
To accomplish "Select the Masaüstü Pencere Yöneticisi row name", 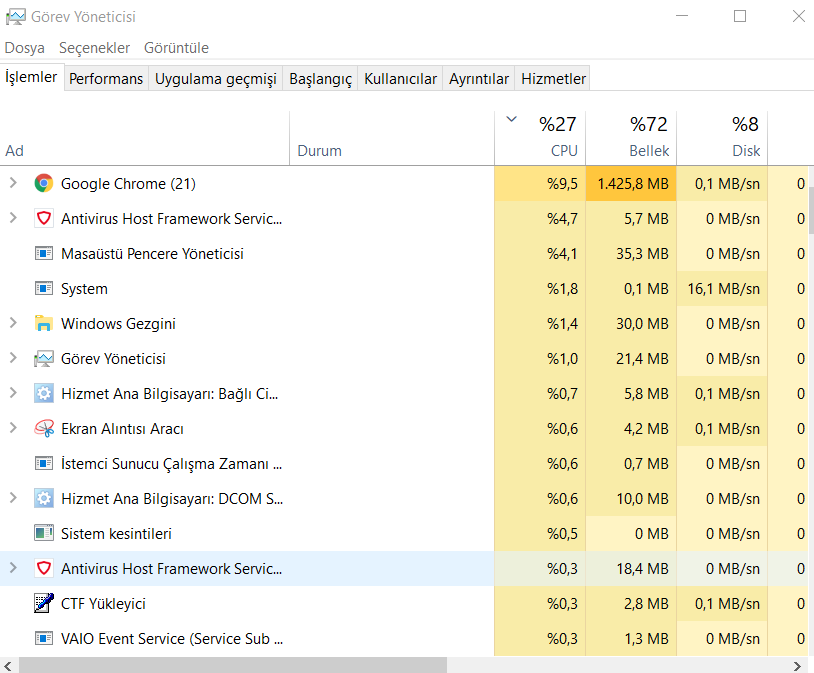I will [152, 253].
